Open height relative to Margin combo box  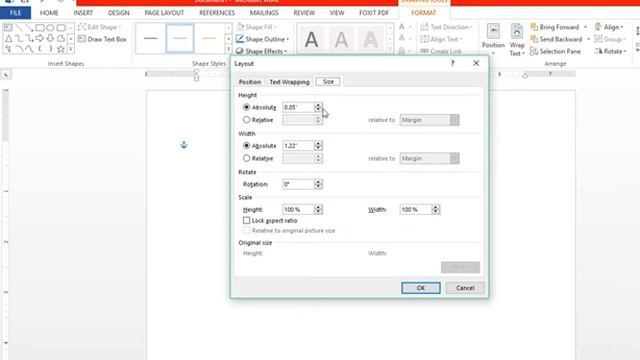[429, 120]
